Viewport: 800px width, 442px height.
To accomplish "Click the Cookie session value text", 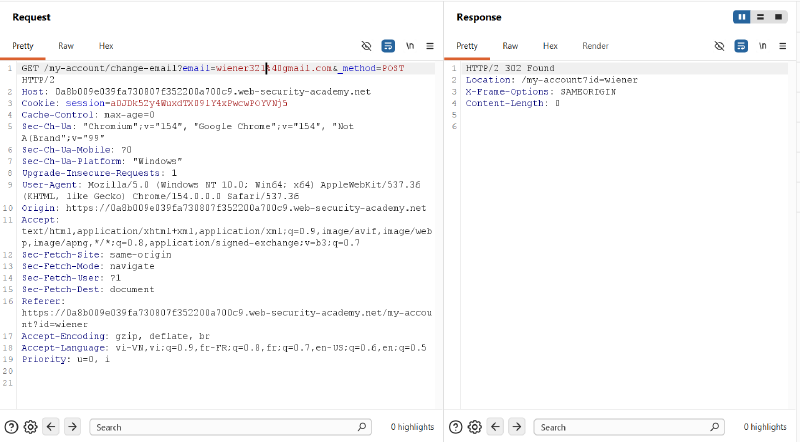I will tap(199, 103).
